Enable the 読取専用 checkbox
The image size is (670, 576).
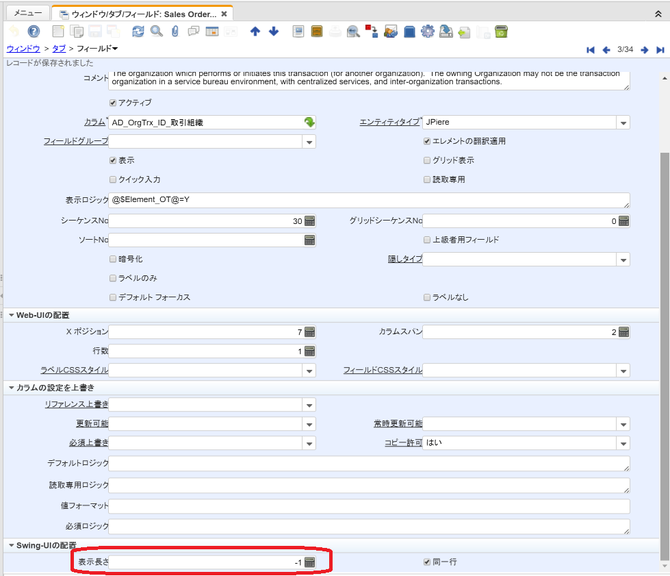coord(427,179)
